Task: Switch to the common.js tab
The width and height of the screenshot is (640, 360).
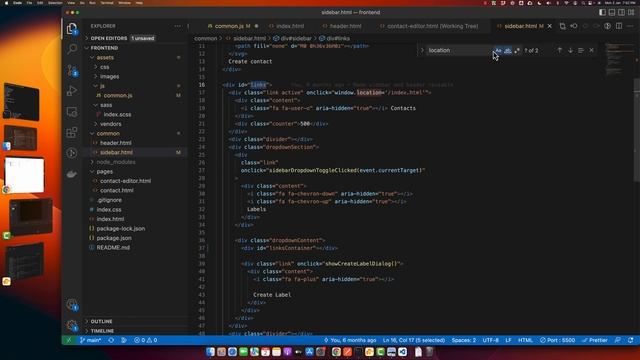Action: point(229,26)
